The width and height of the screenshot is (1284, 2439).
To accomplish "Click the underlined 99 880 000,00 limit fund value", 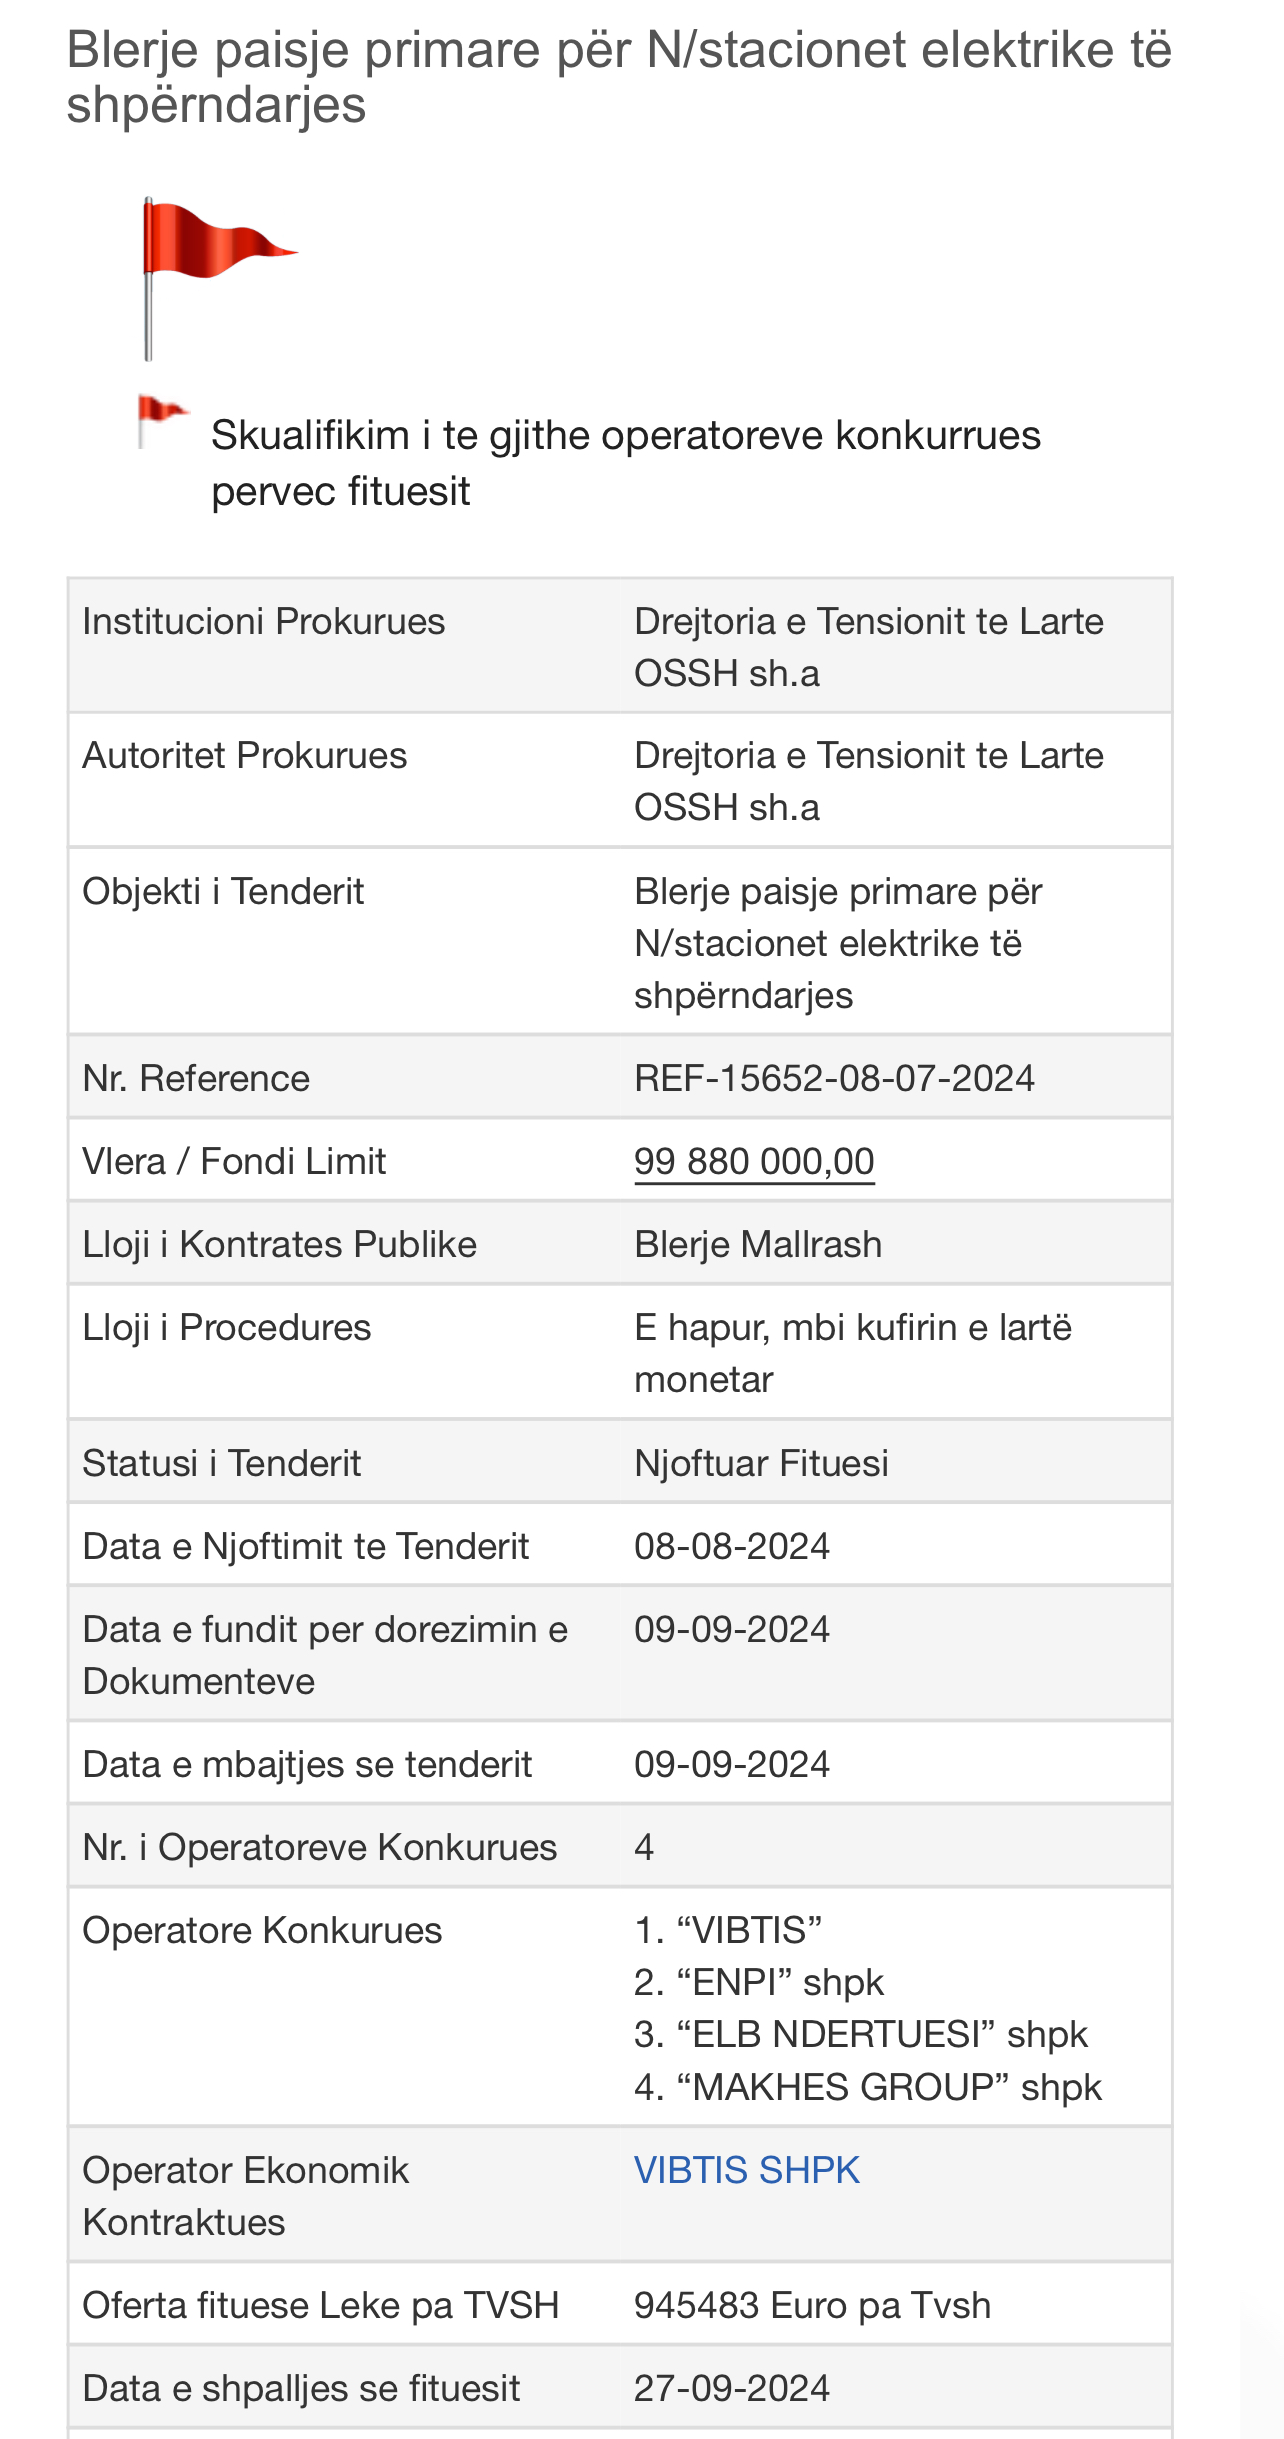I will tap(754, 1161).
